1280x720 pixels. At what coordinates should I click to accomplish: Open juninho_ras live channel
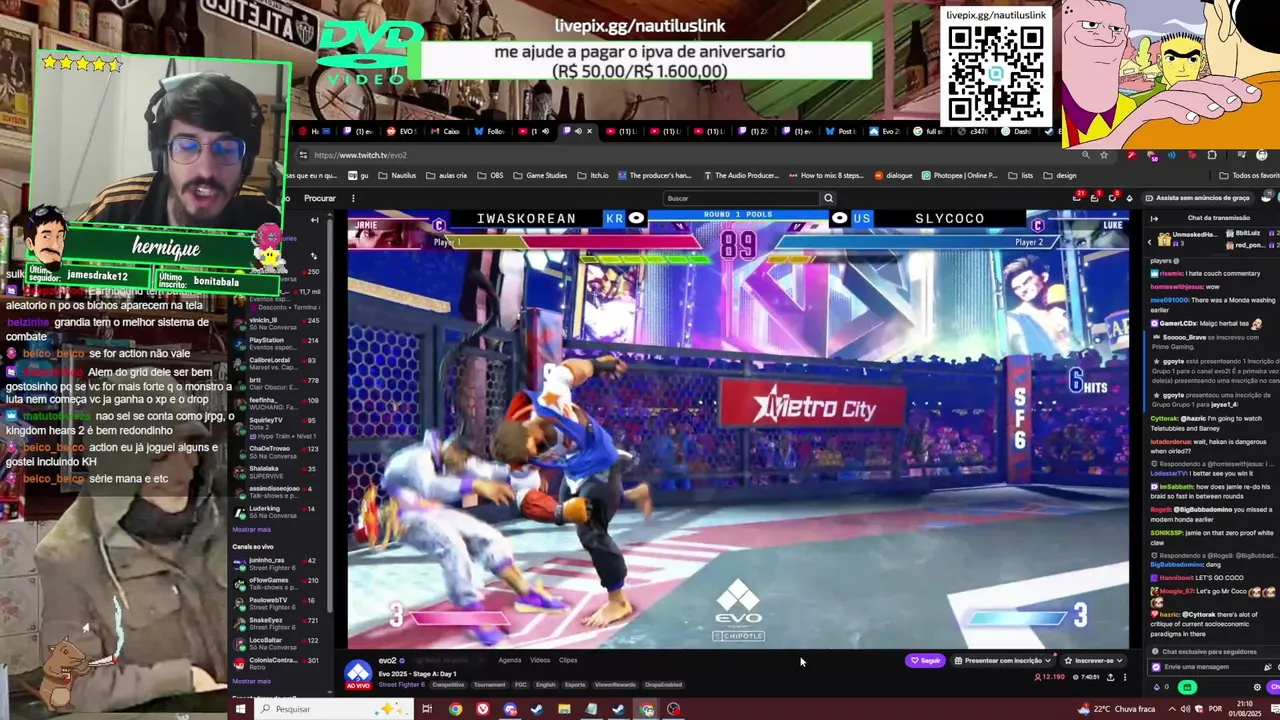276,563
